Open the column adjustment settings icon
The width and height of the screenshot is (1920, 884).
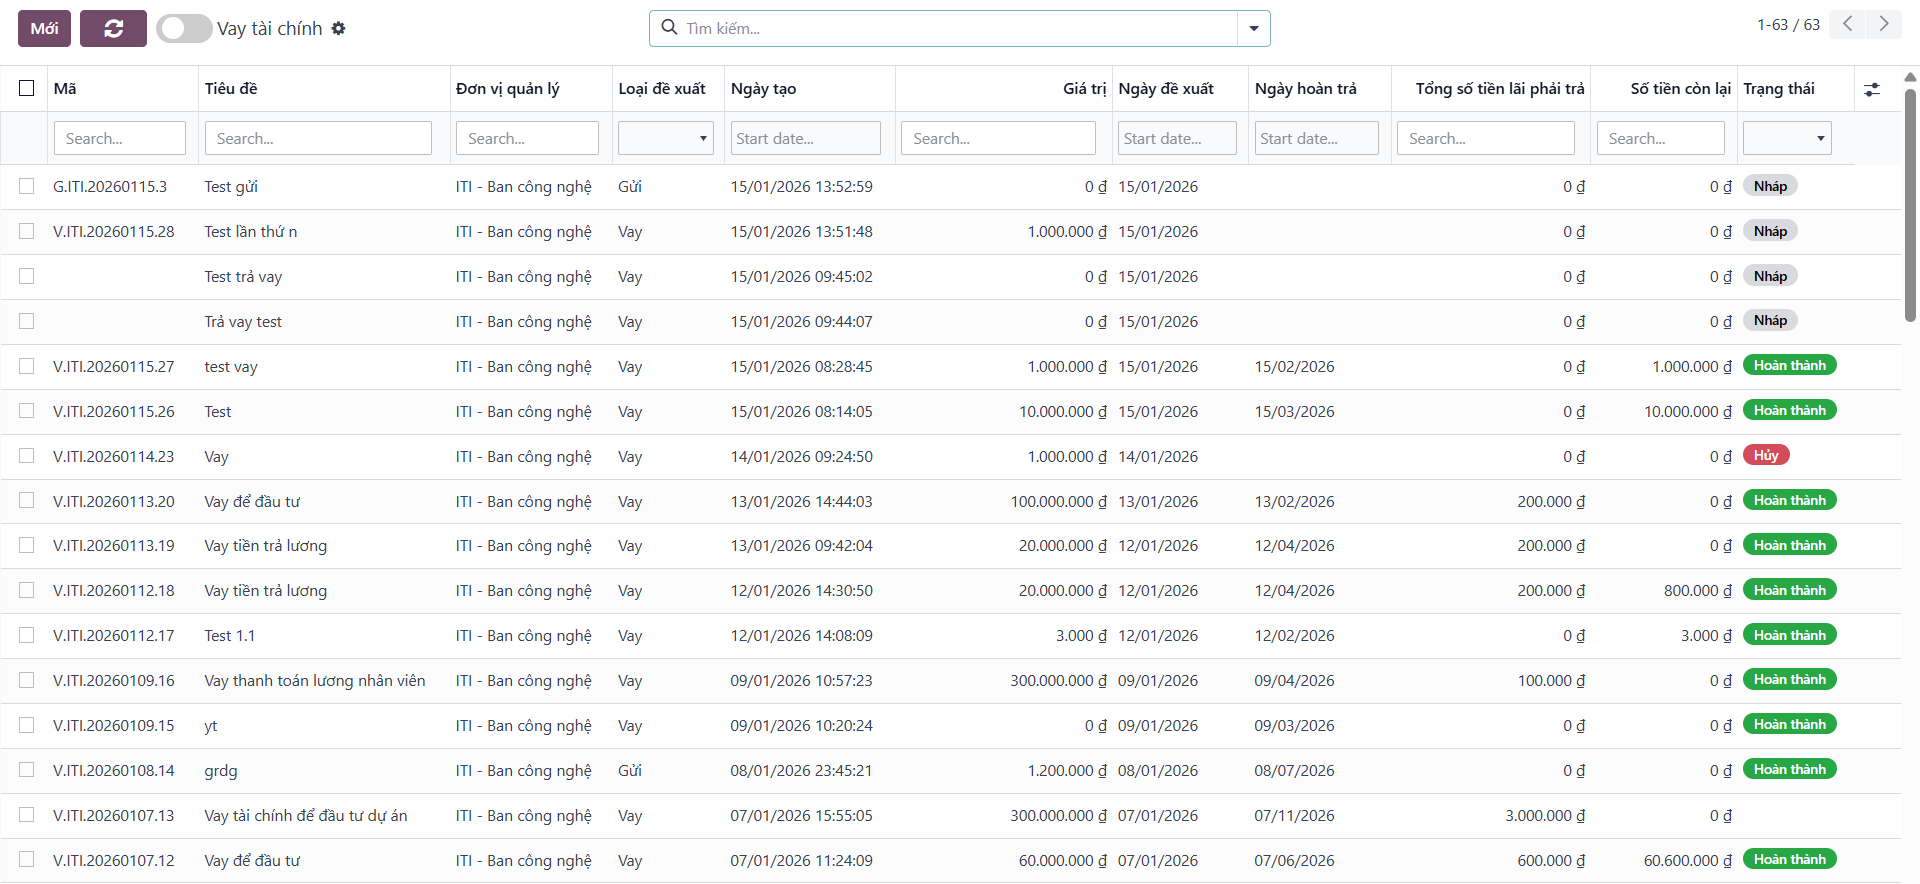click(1872, 89)
